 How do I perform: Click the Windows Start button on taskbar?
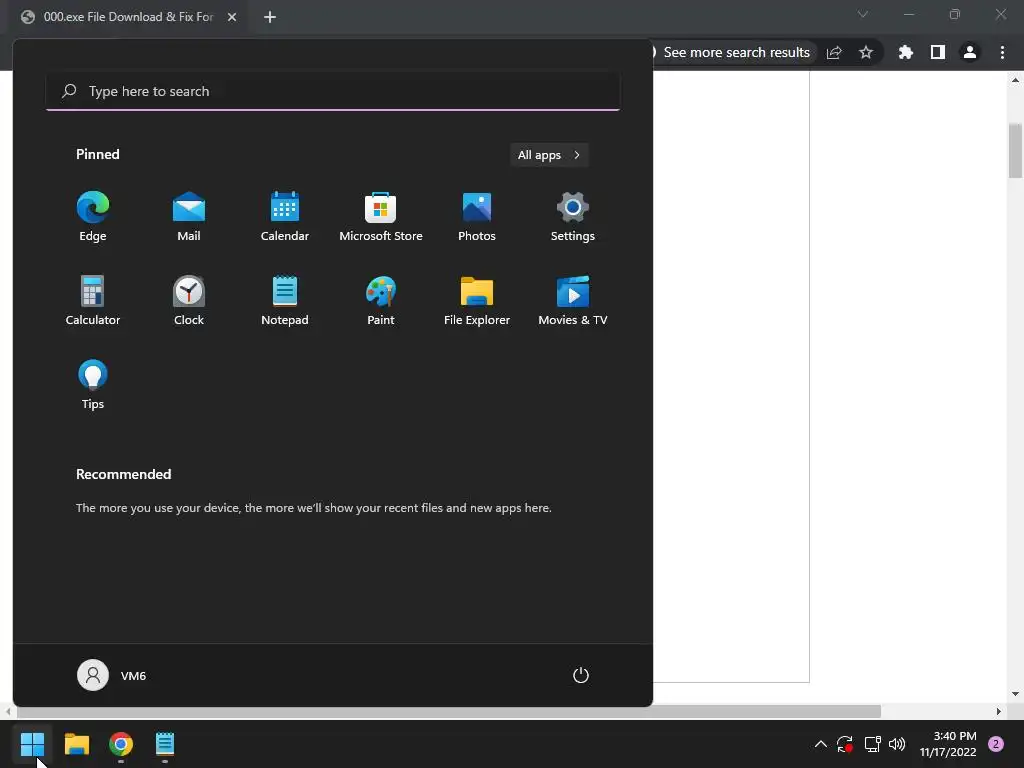pos(32,744)
